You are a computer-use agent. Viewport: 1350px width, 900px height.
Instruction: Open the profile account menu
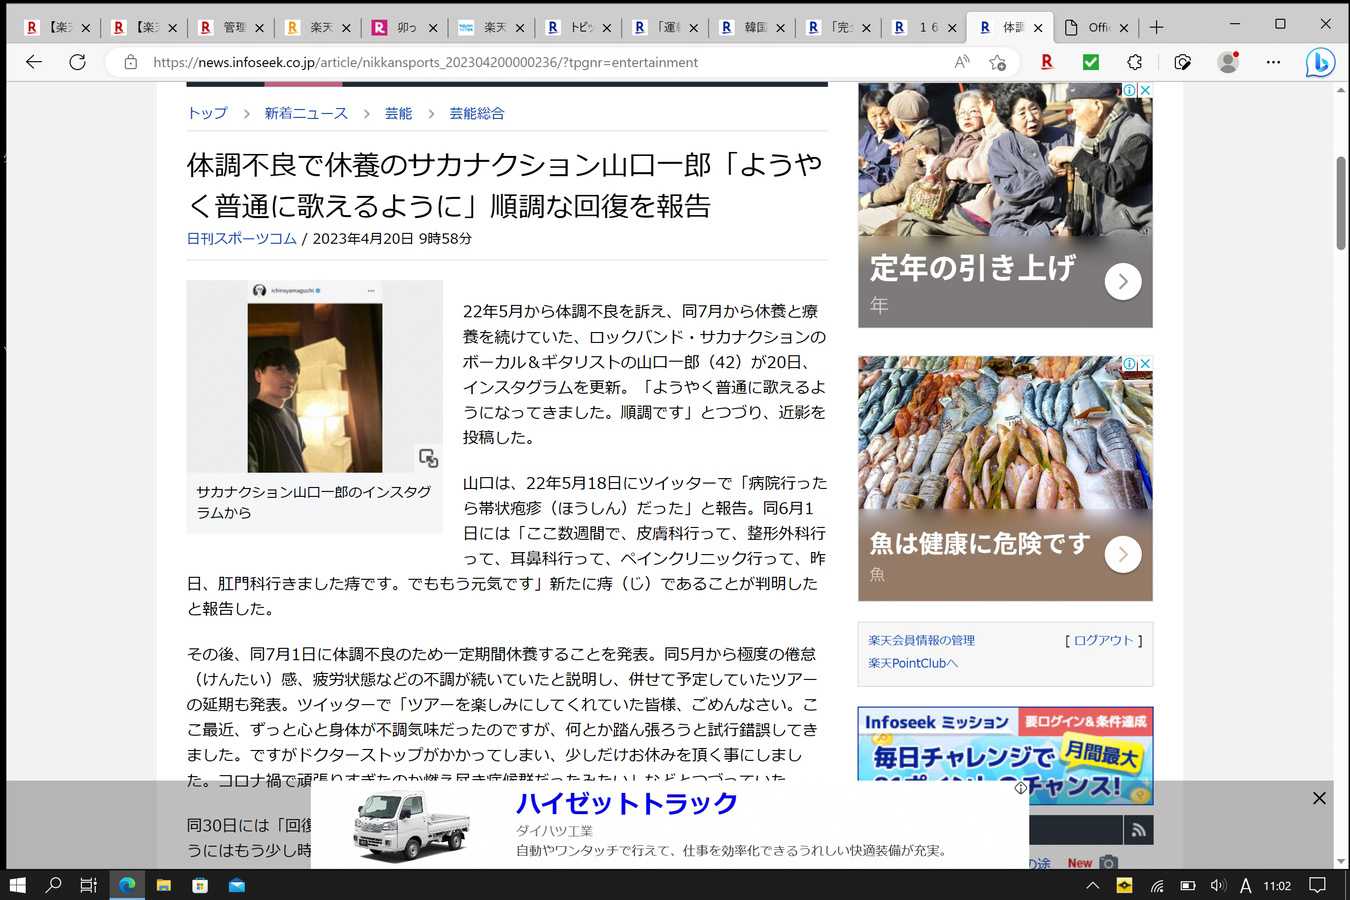(x=1228, y=62)
